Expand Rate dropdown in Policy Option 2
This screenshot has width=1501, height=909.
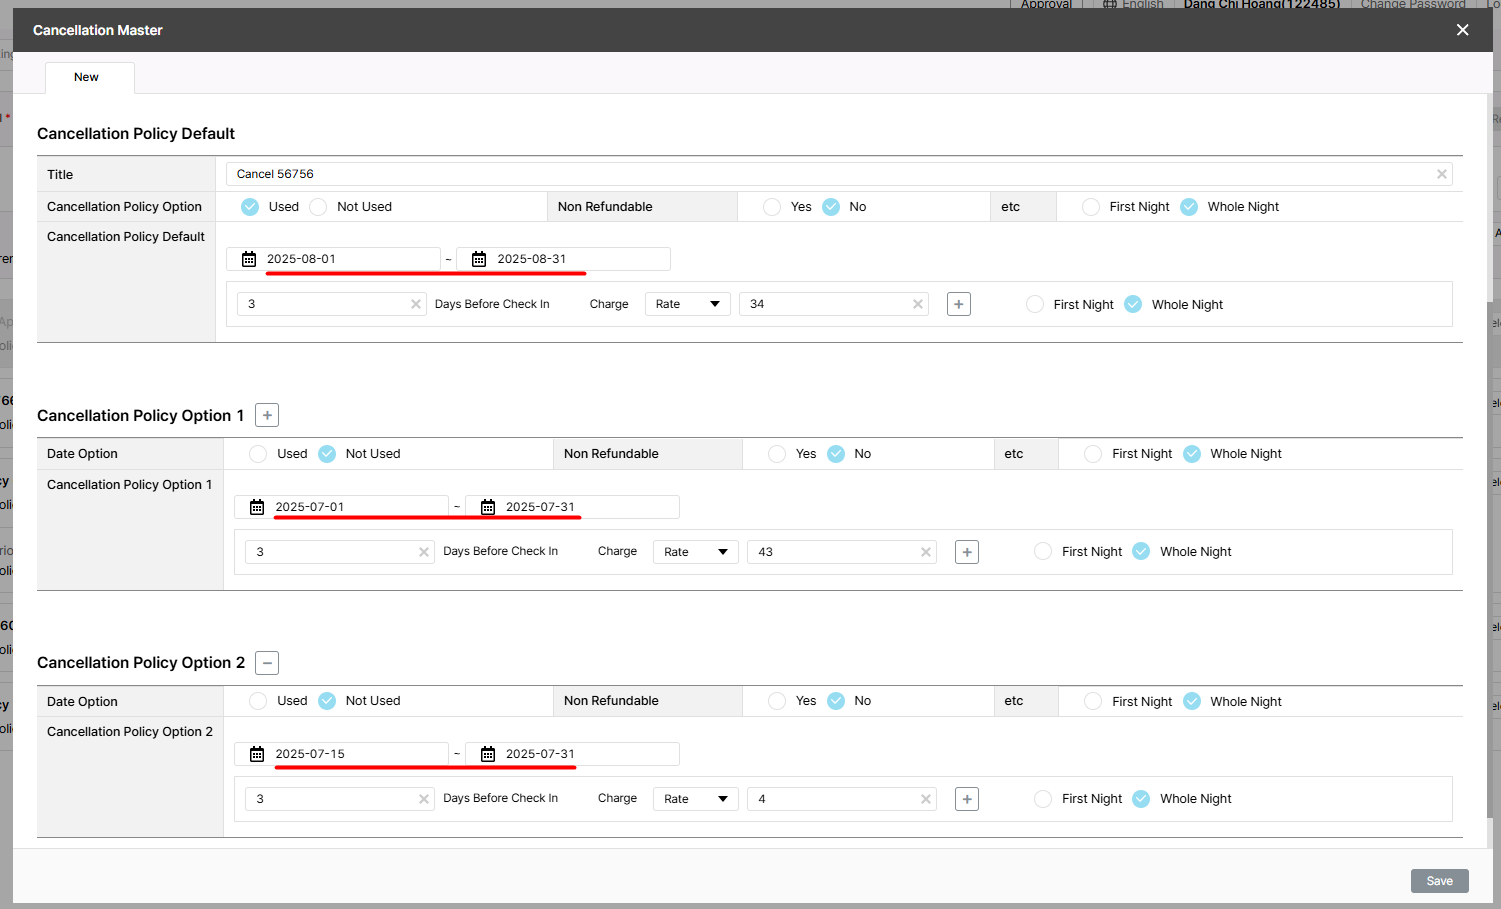695,799
